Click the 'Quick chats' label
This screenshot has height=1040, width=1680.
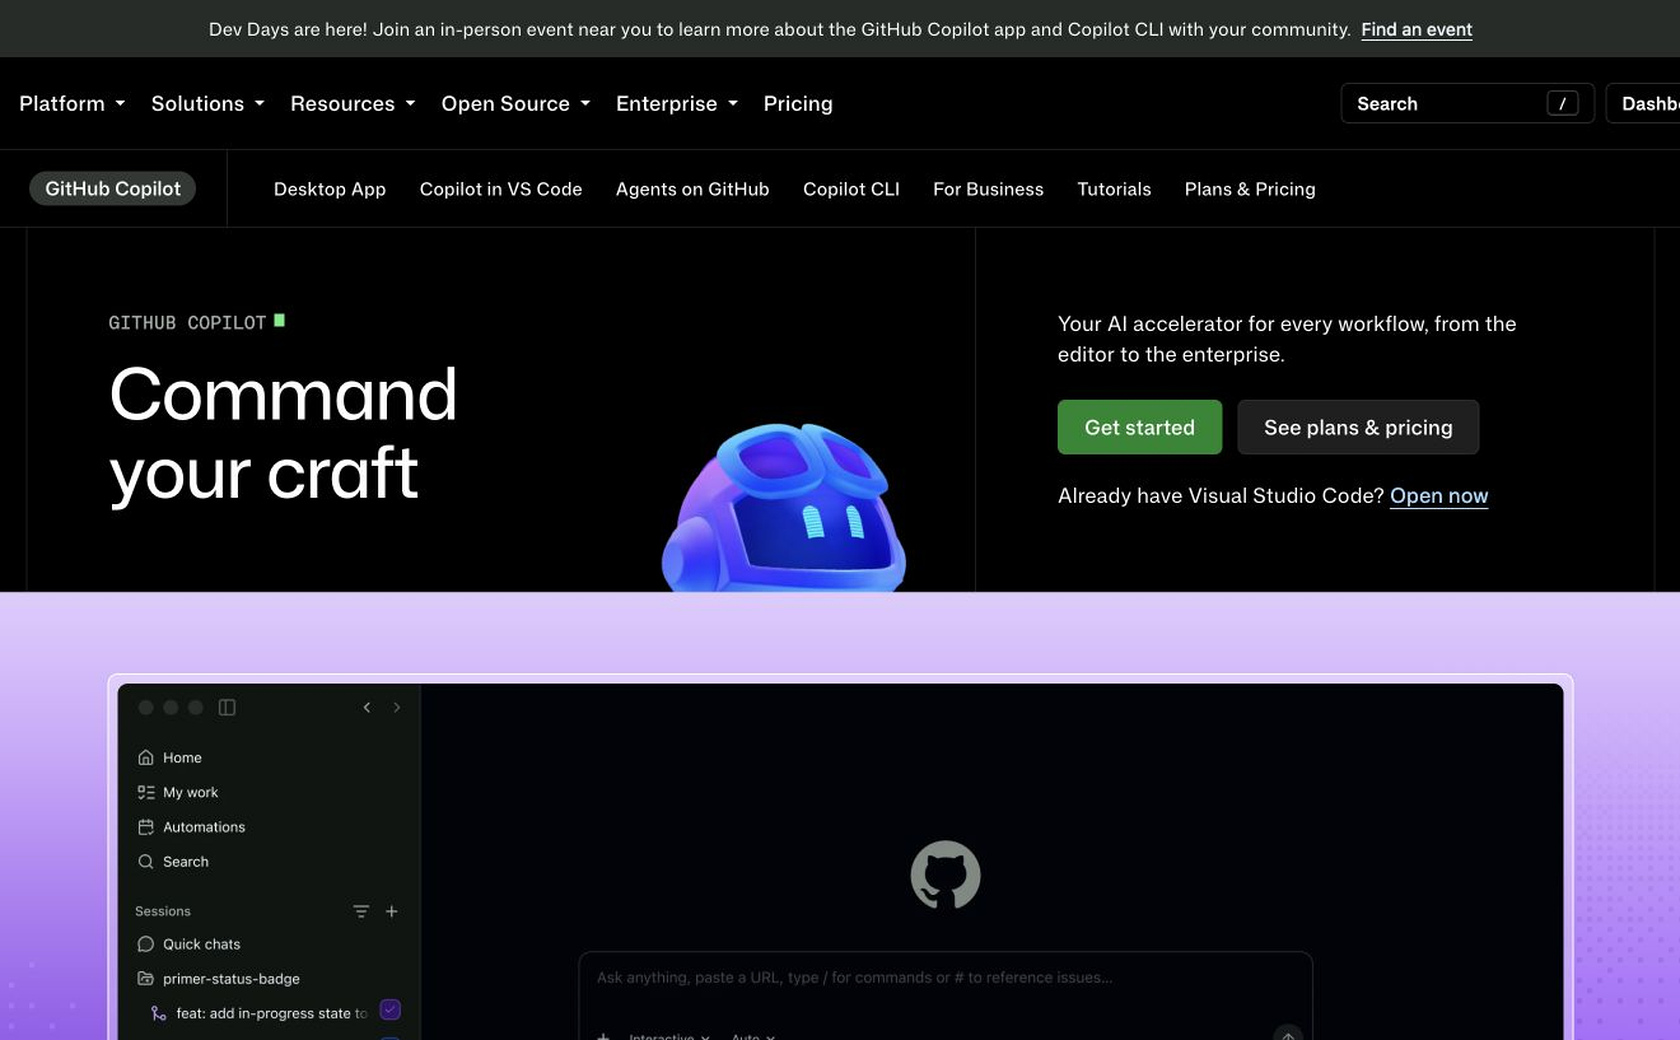202,944
